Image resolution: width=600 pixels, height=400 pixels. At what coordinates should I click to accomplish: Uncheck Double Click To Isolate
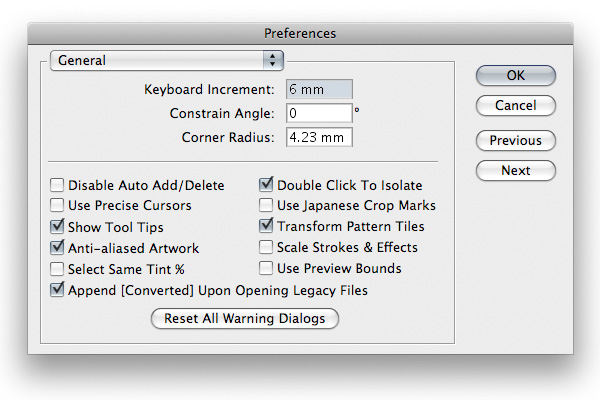coord(266,184)
